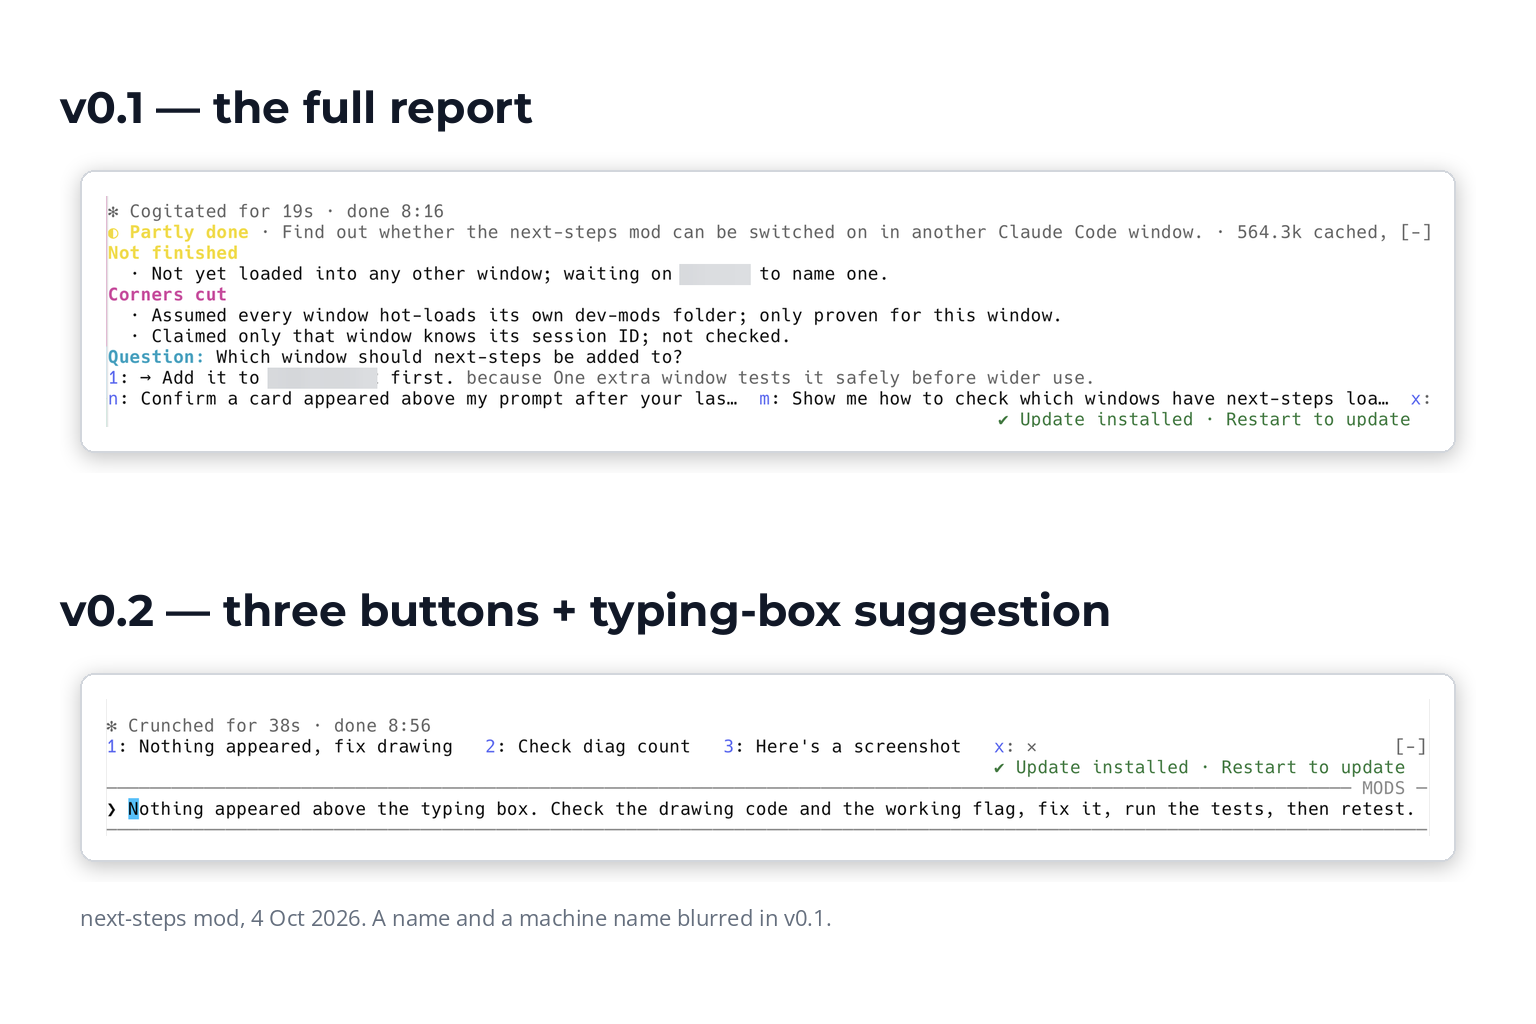Click the heading v0.1 — the full report
This screenshot has width=1536, height=1024.
(x=296, y=108)
